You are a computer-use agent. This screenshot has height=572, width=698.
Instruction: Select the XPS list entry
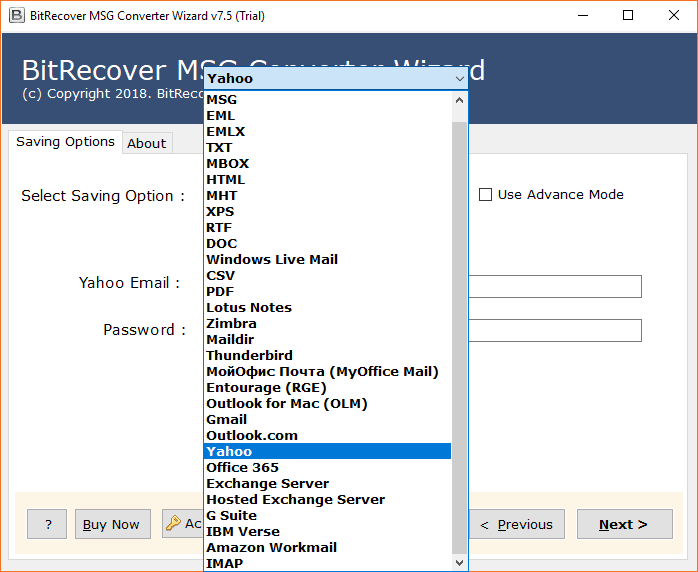pyautogui.click(x=327, y=211)
